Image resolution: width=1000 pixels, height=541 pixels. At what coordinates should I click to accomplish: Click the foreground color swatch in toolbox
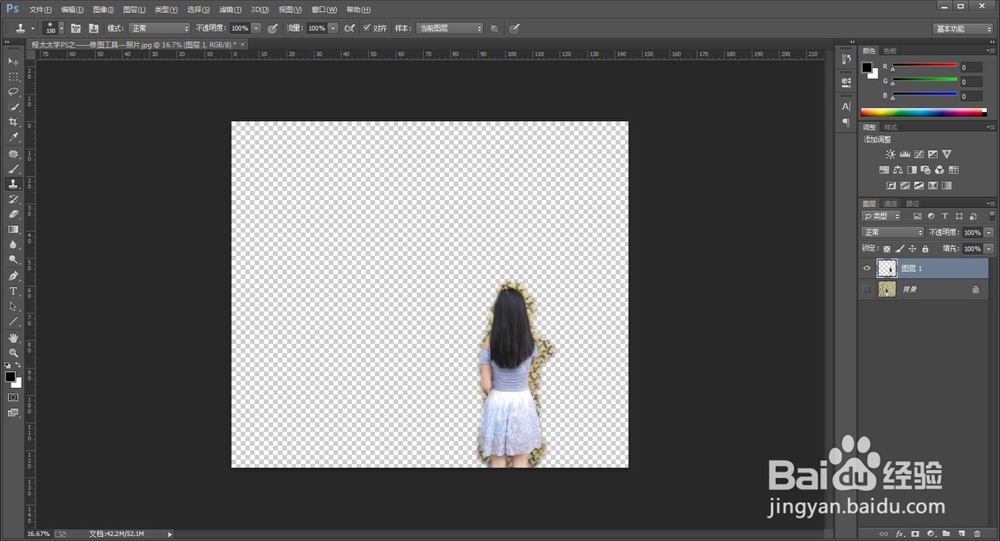point(10,376)
